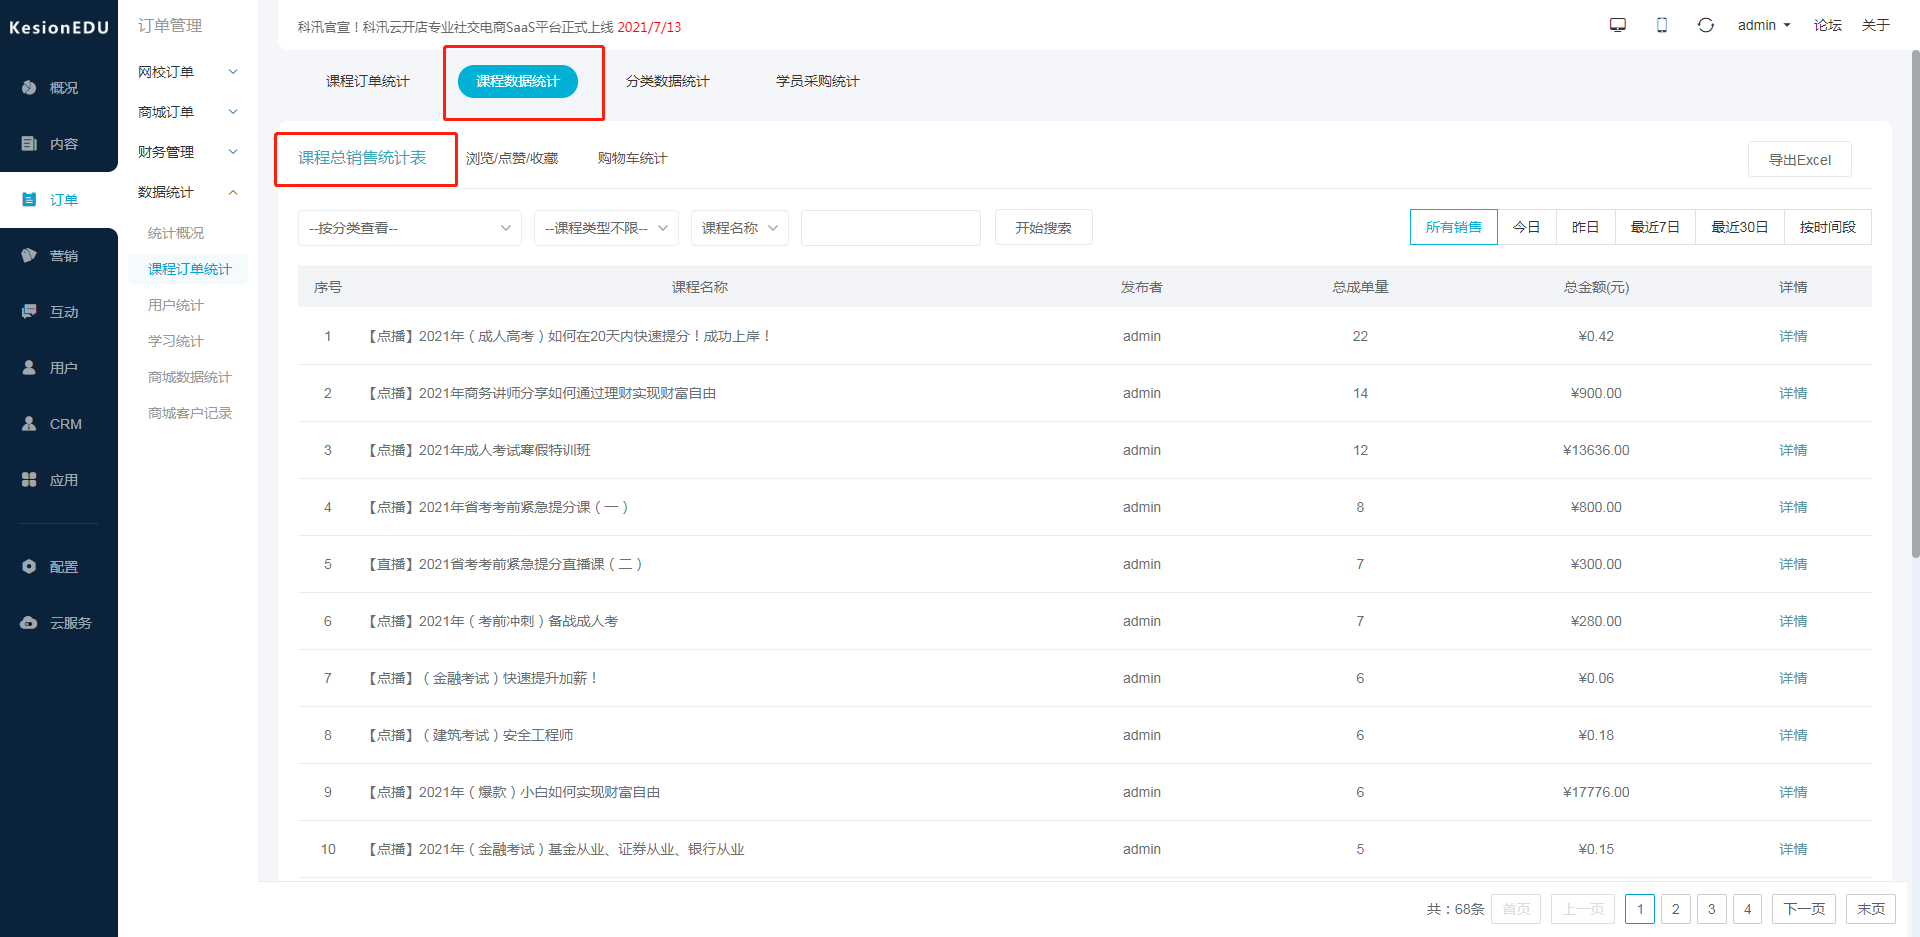Switch to 学员采购统计 tab
The height and width of the screenshot is (937, 1920).
817,81
